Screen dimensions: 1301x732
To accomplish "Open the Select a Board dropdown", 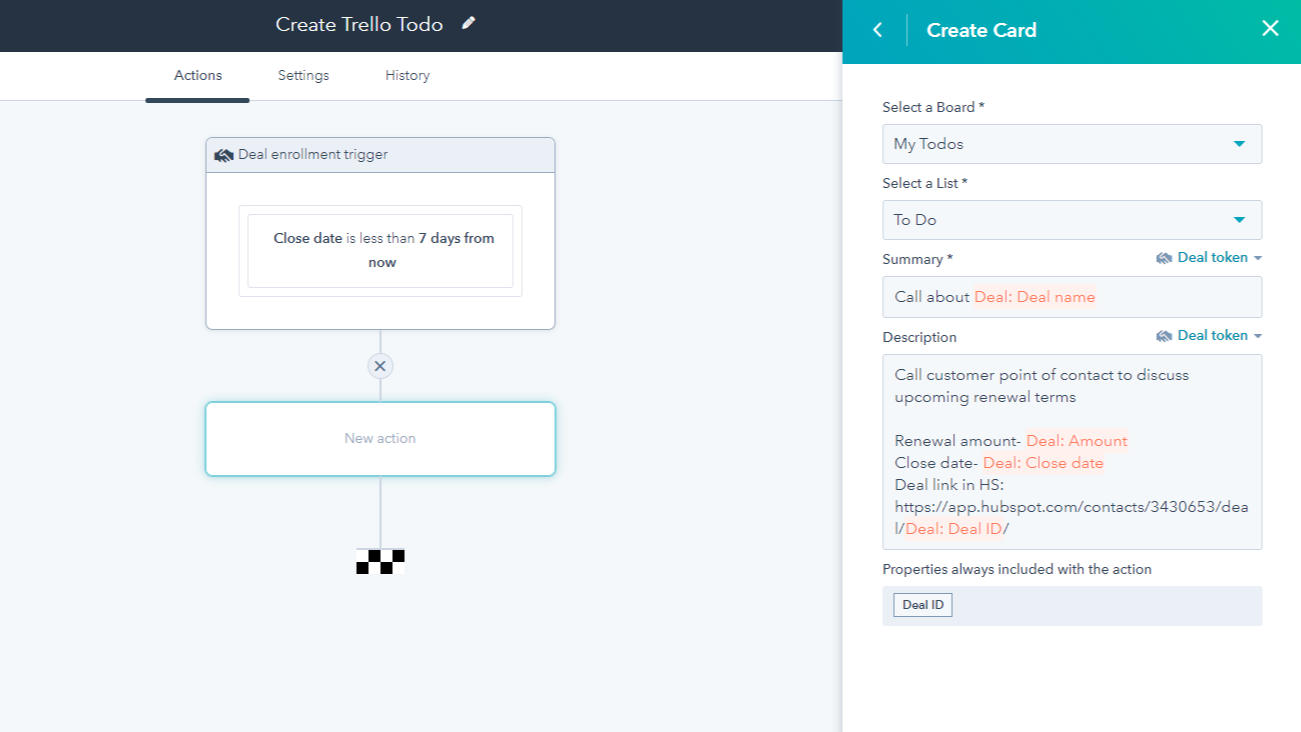I will 1072,144.
